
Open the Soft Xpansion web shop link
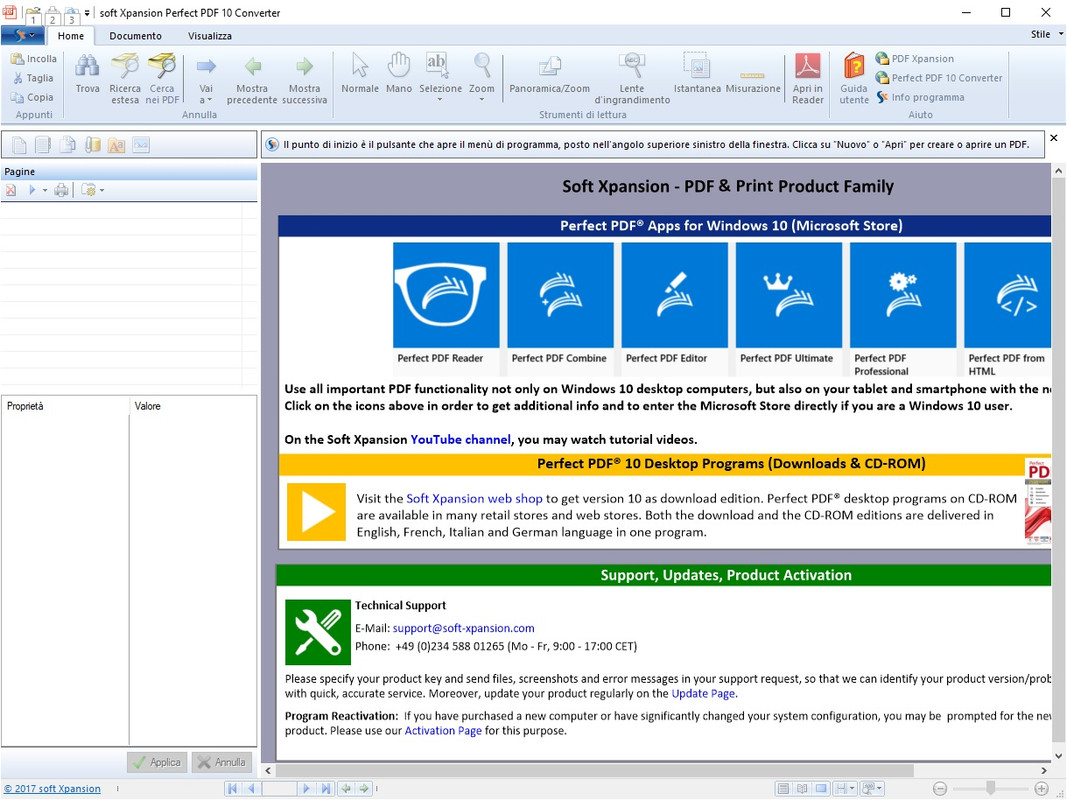pyautogui.click(x=474, y=499)
